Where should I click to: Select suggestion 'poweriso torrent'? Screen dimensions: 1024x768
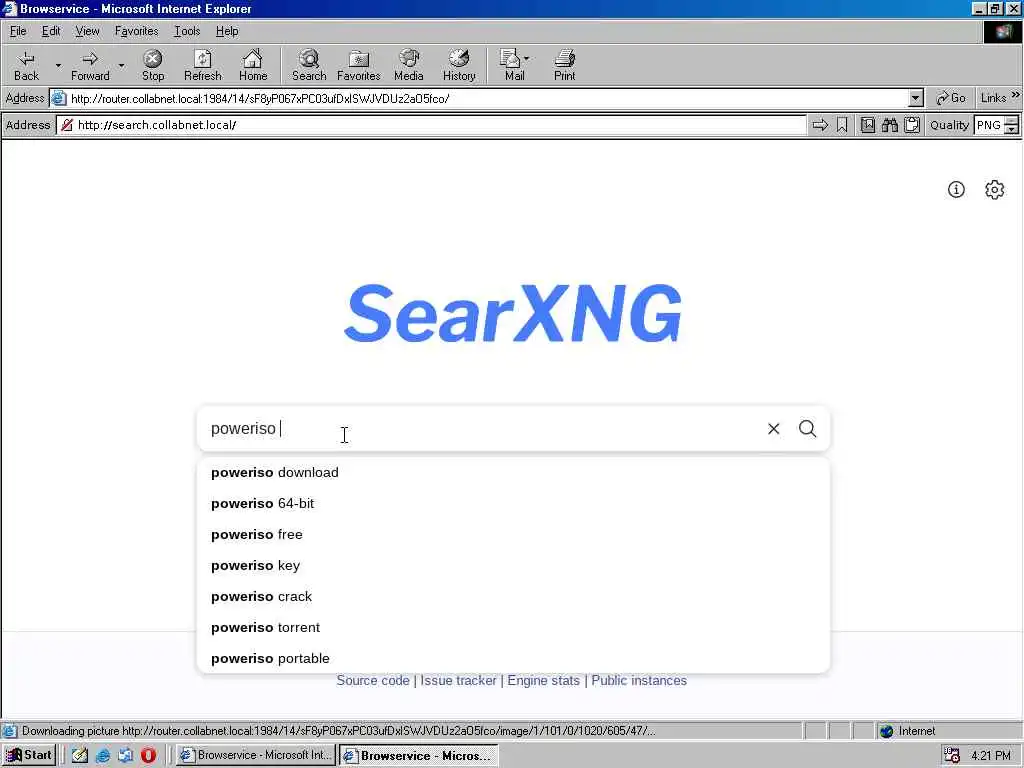click(x=513, y=628)
